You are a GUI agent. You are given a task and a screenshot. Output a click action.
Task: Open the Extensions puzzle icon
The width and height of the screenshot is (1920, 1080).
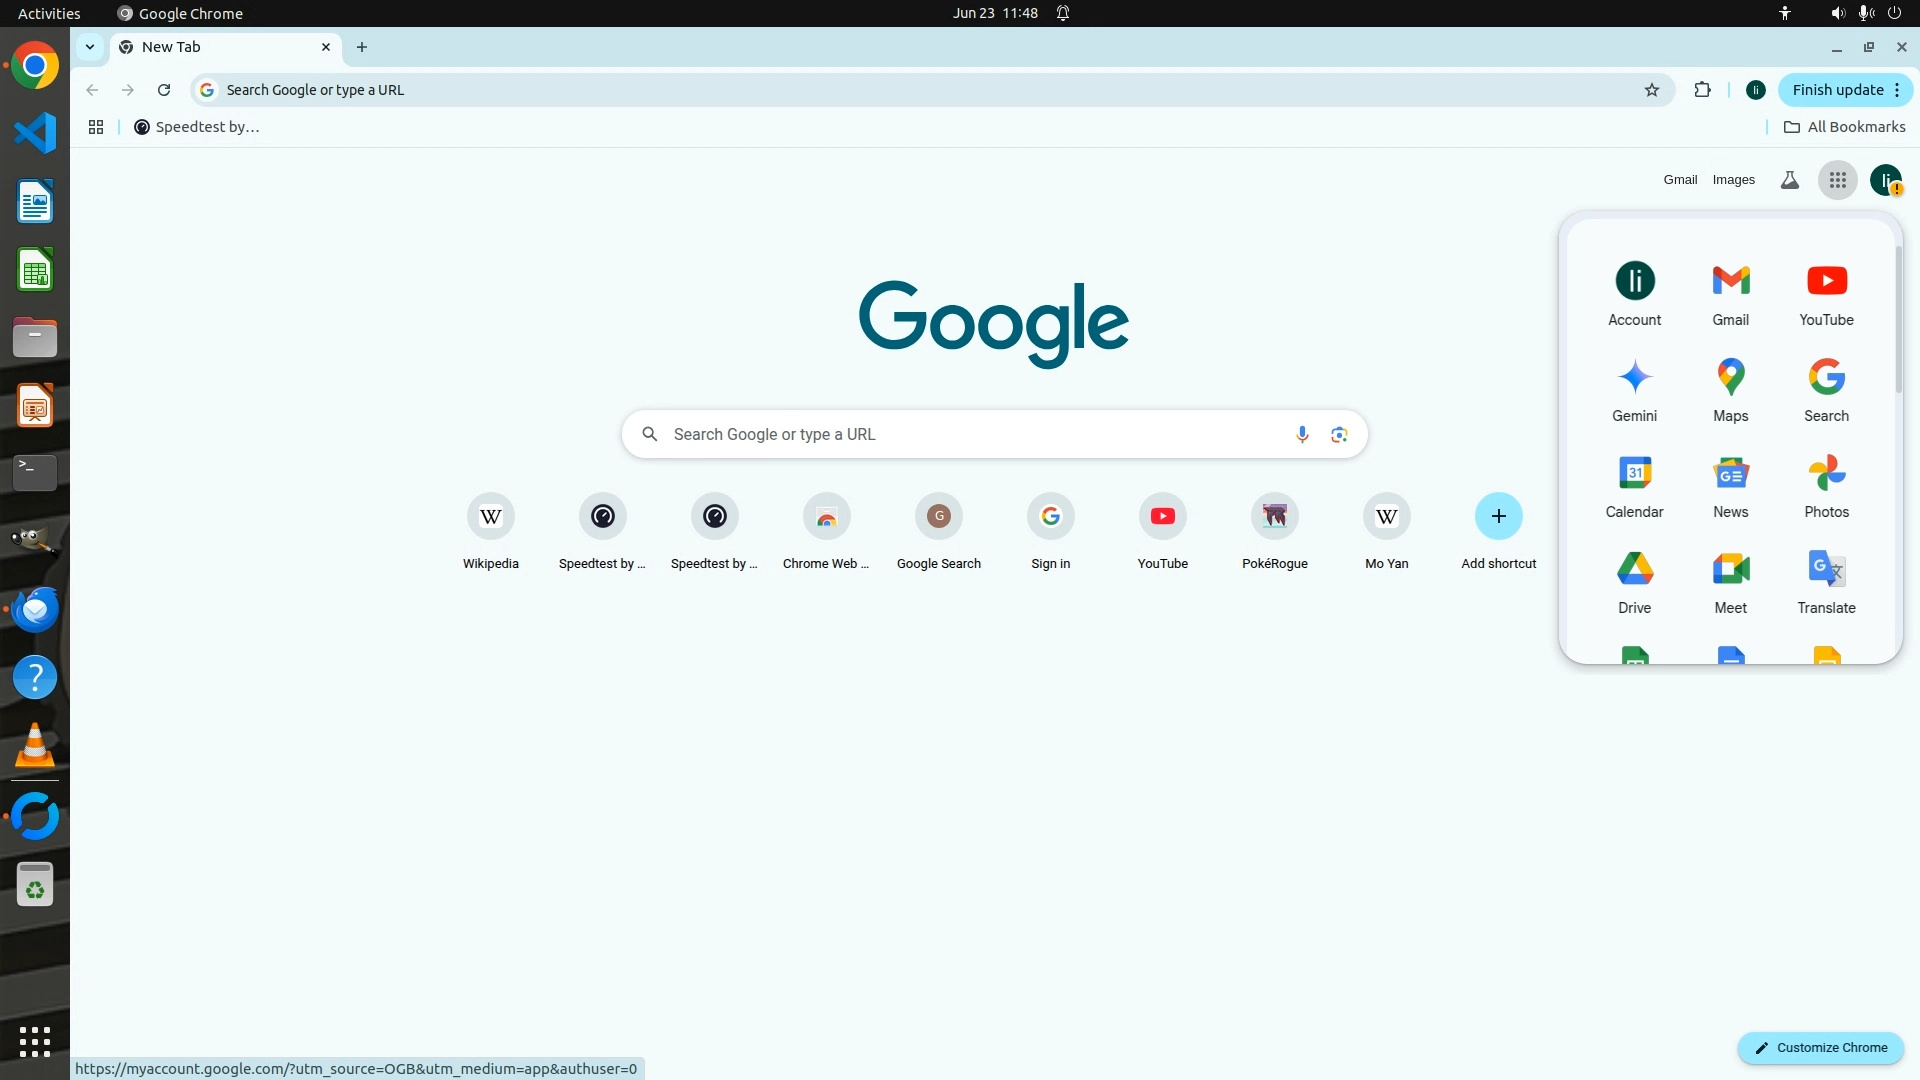[x=1702, y=90]
